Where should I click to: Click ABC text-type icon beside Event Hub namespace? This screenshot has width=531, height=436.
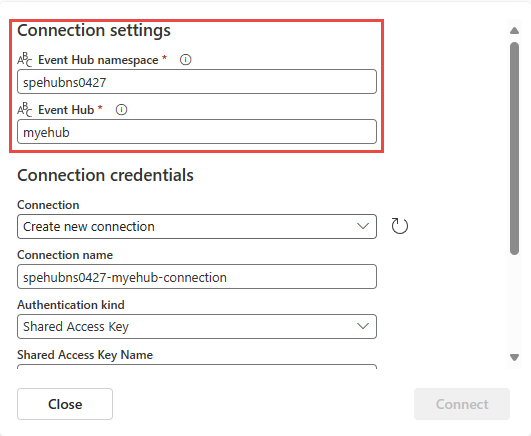point(25,60)
